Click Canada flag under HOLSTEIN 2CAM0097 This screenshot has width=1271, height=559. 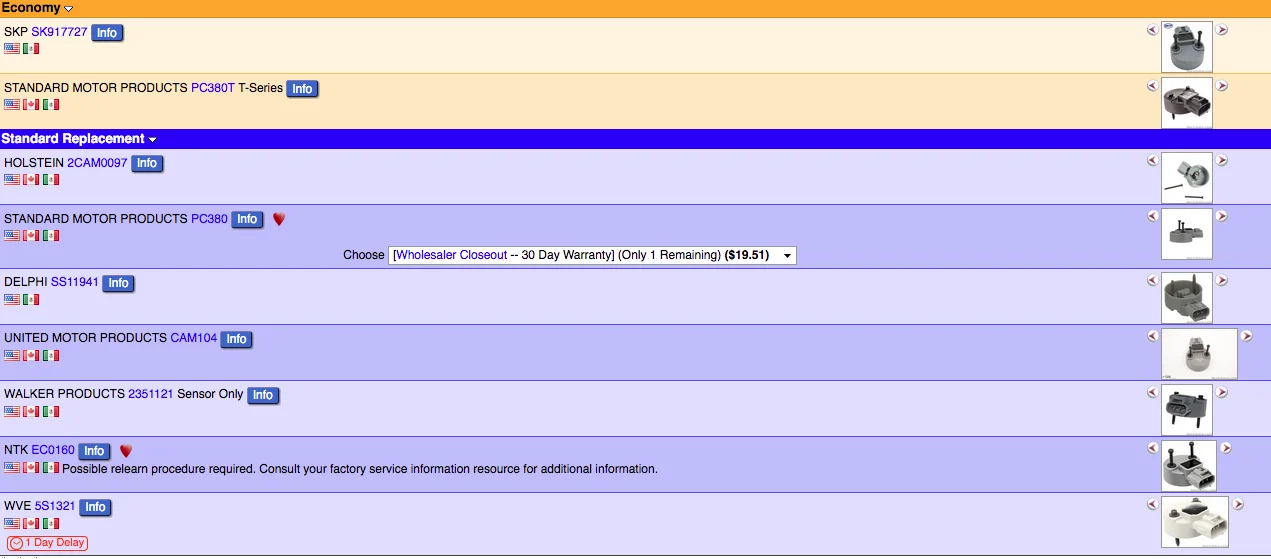pos(31,179)
